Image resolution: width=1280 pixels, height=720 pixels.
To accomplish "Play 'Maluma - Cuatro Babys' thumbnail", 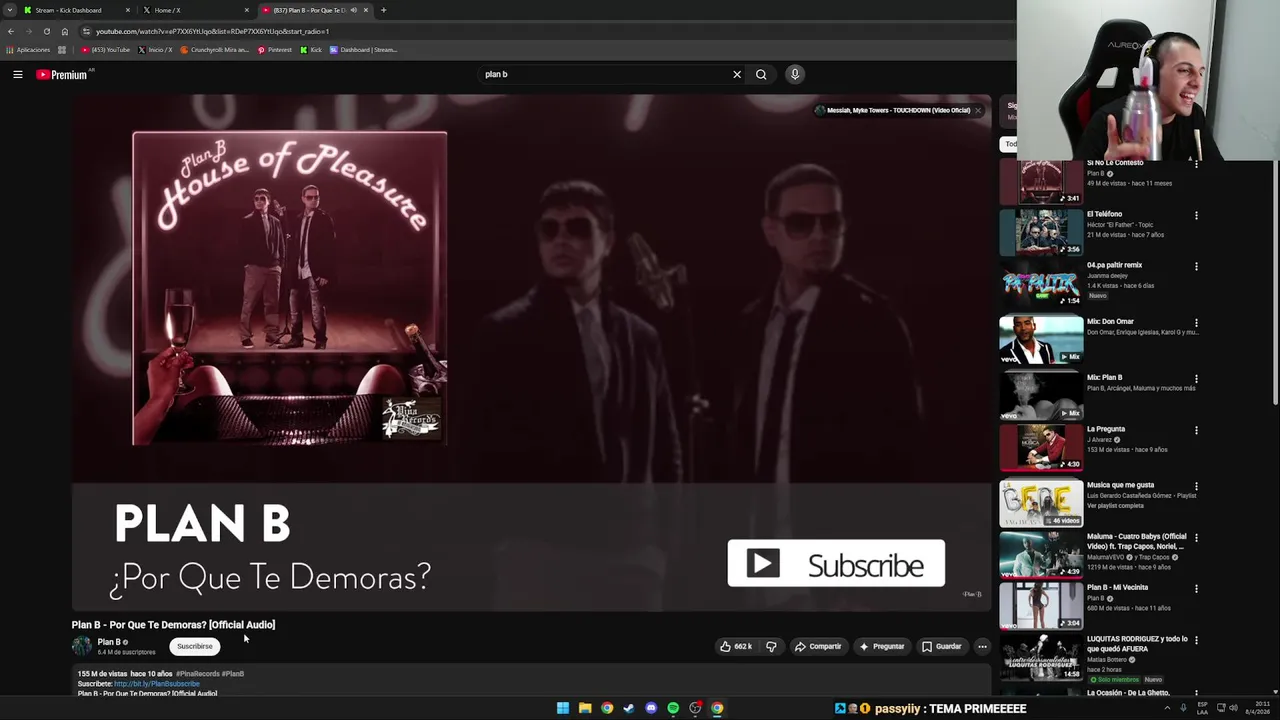I will [1041, 554].
